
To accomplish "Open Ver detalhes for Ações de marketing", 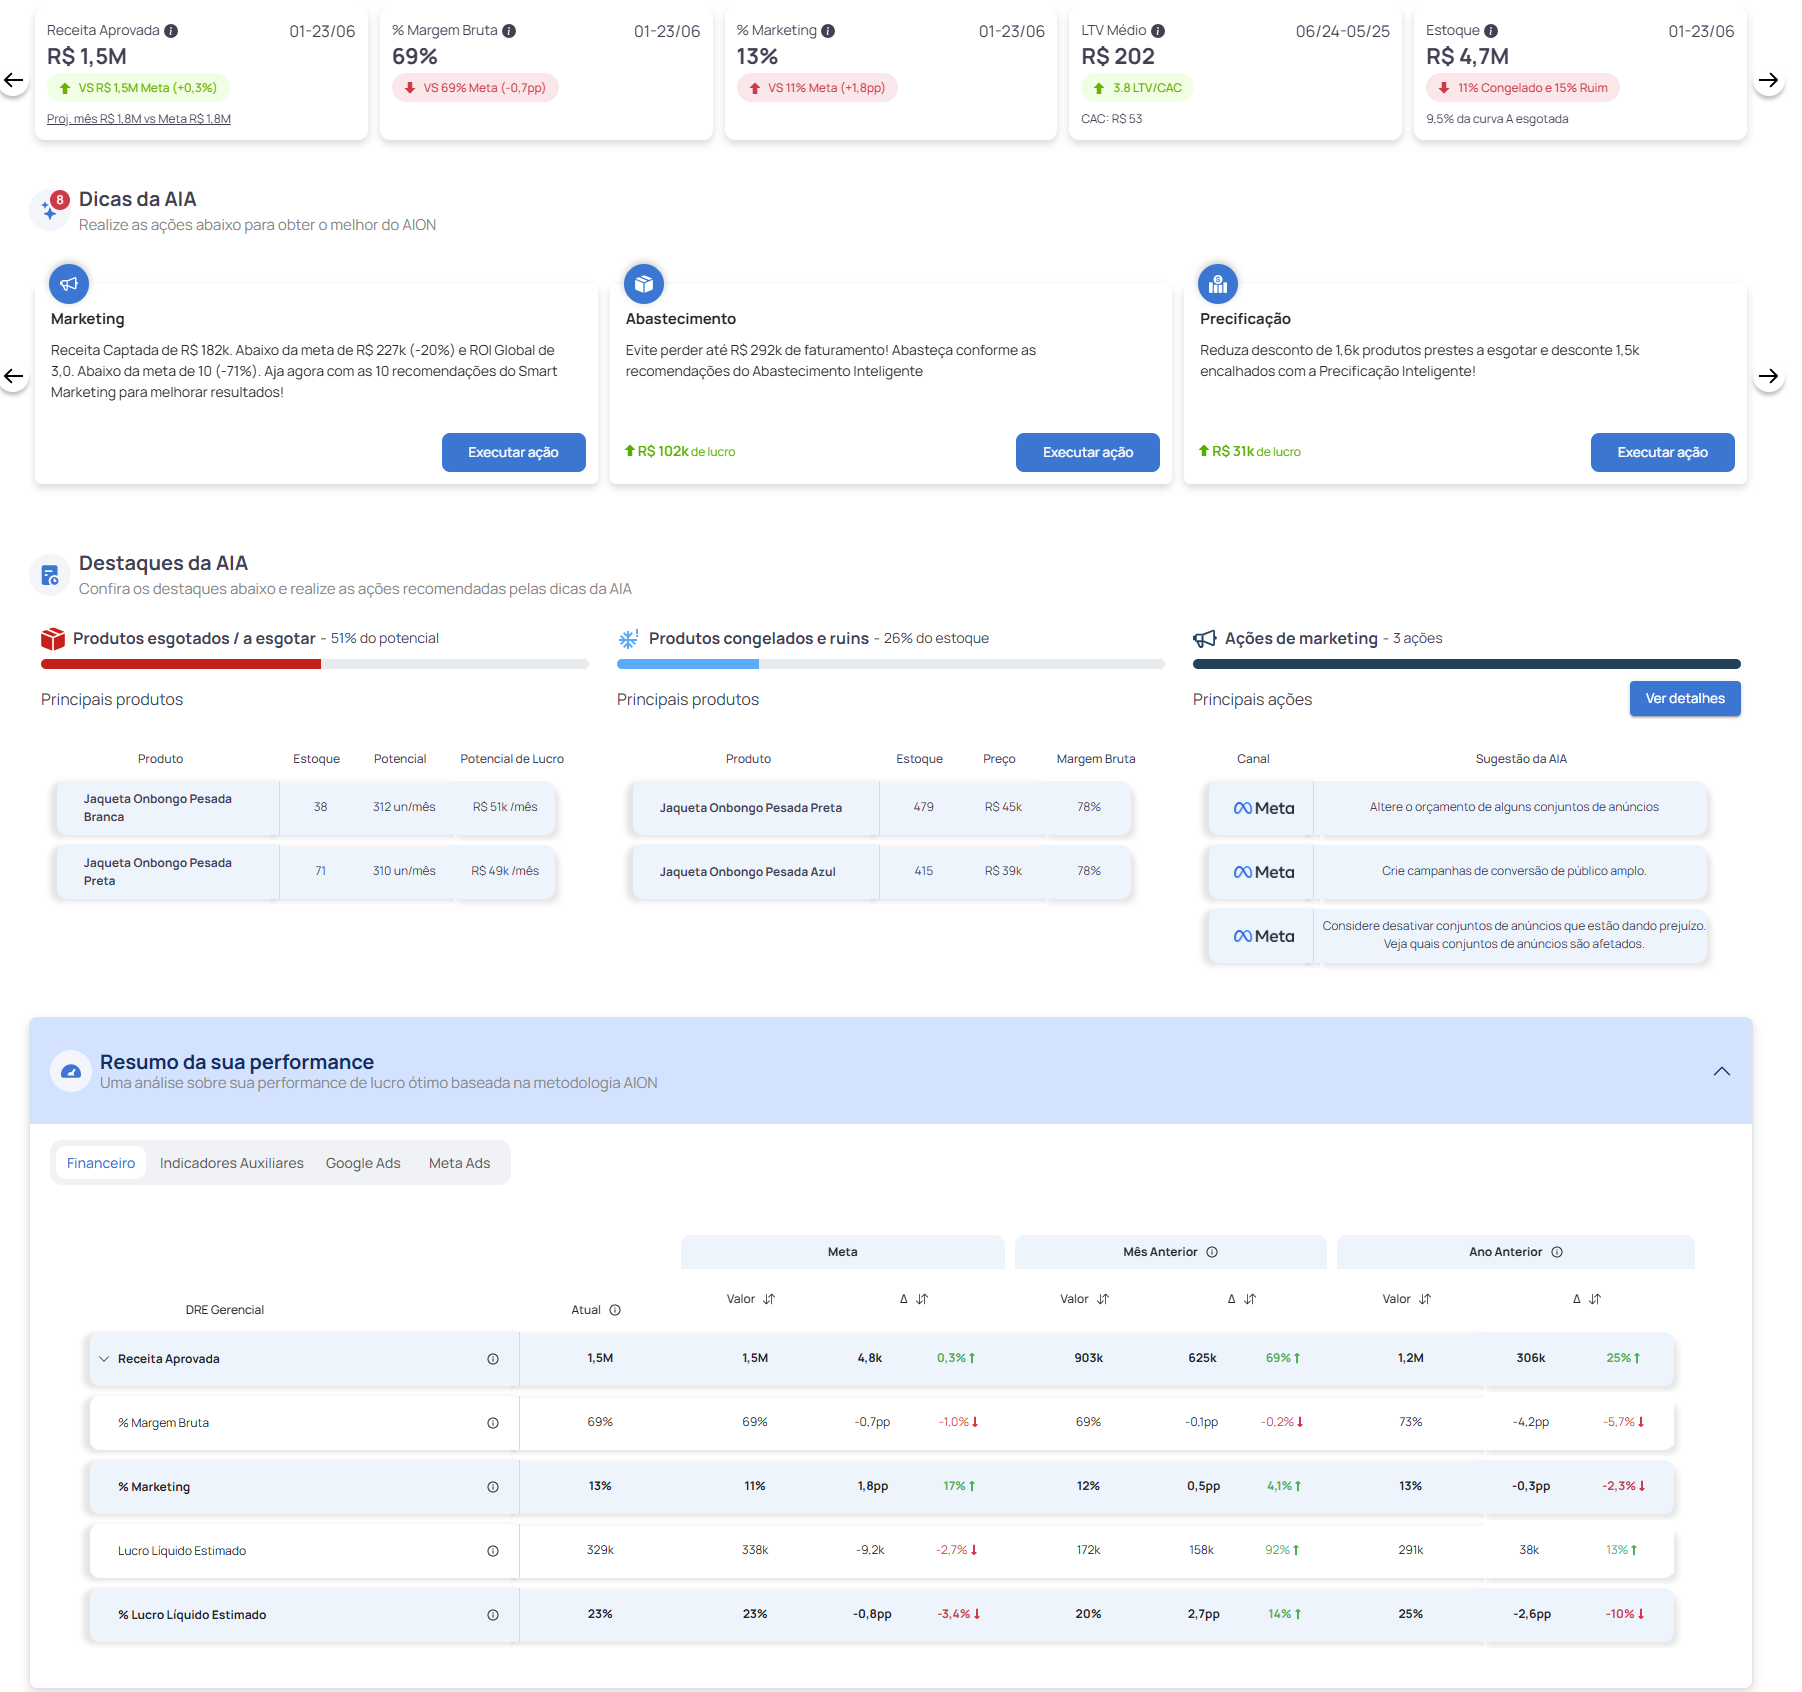I will (x=1684, y=698).
